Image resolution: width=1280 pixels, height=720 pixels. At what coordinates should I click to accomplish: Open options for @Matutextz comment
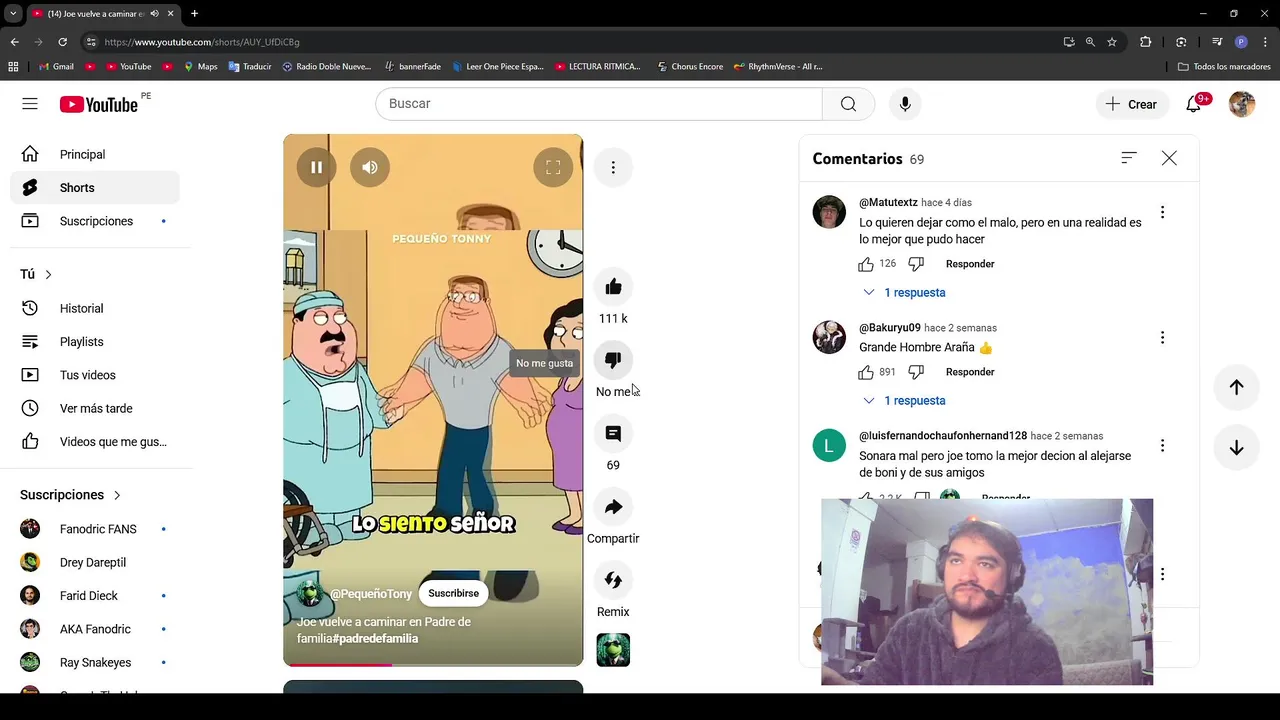1162,212
